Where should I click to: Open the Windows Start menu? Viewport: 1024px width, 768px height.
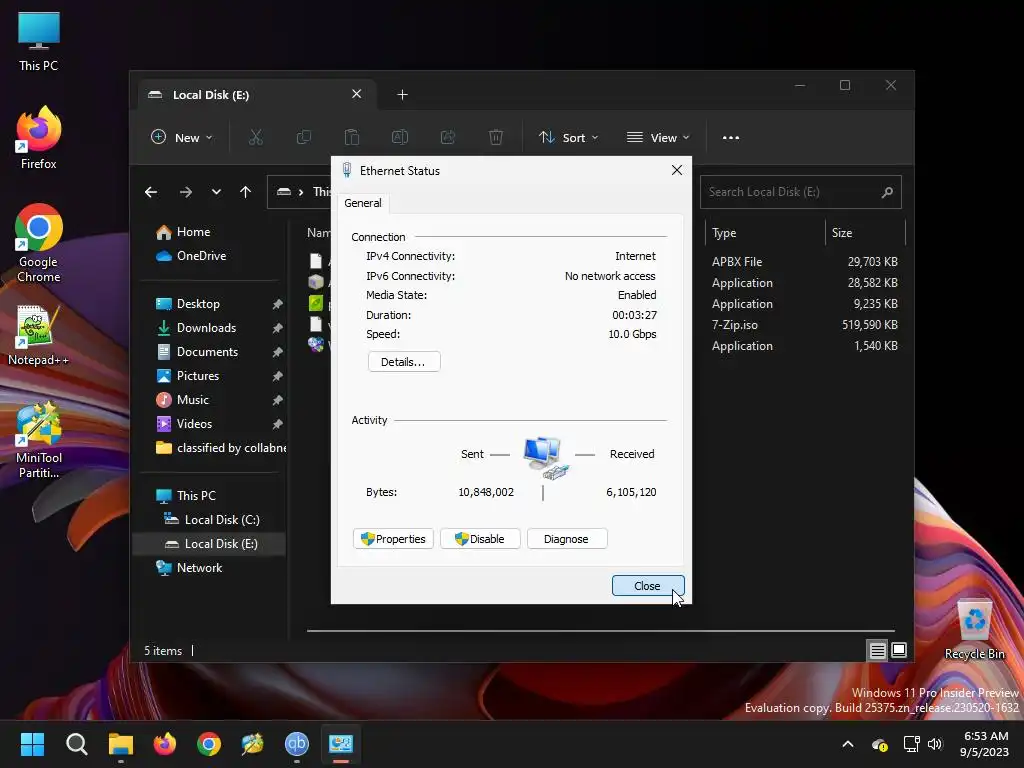pos(32,744)
